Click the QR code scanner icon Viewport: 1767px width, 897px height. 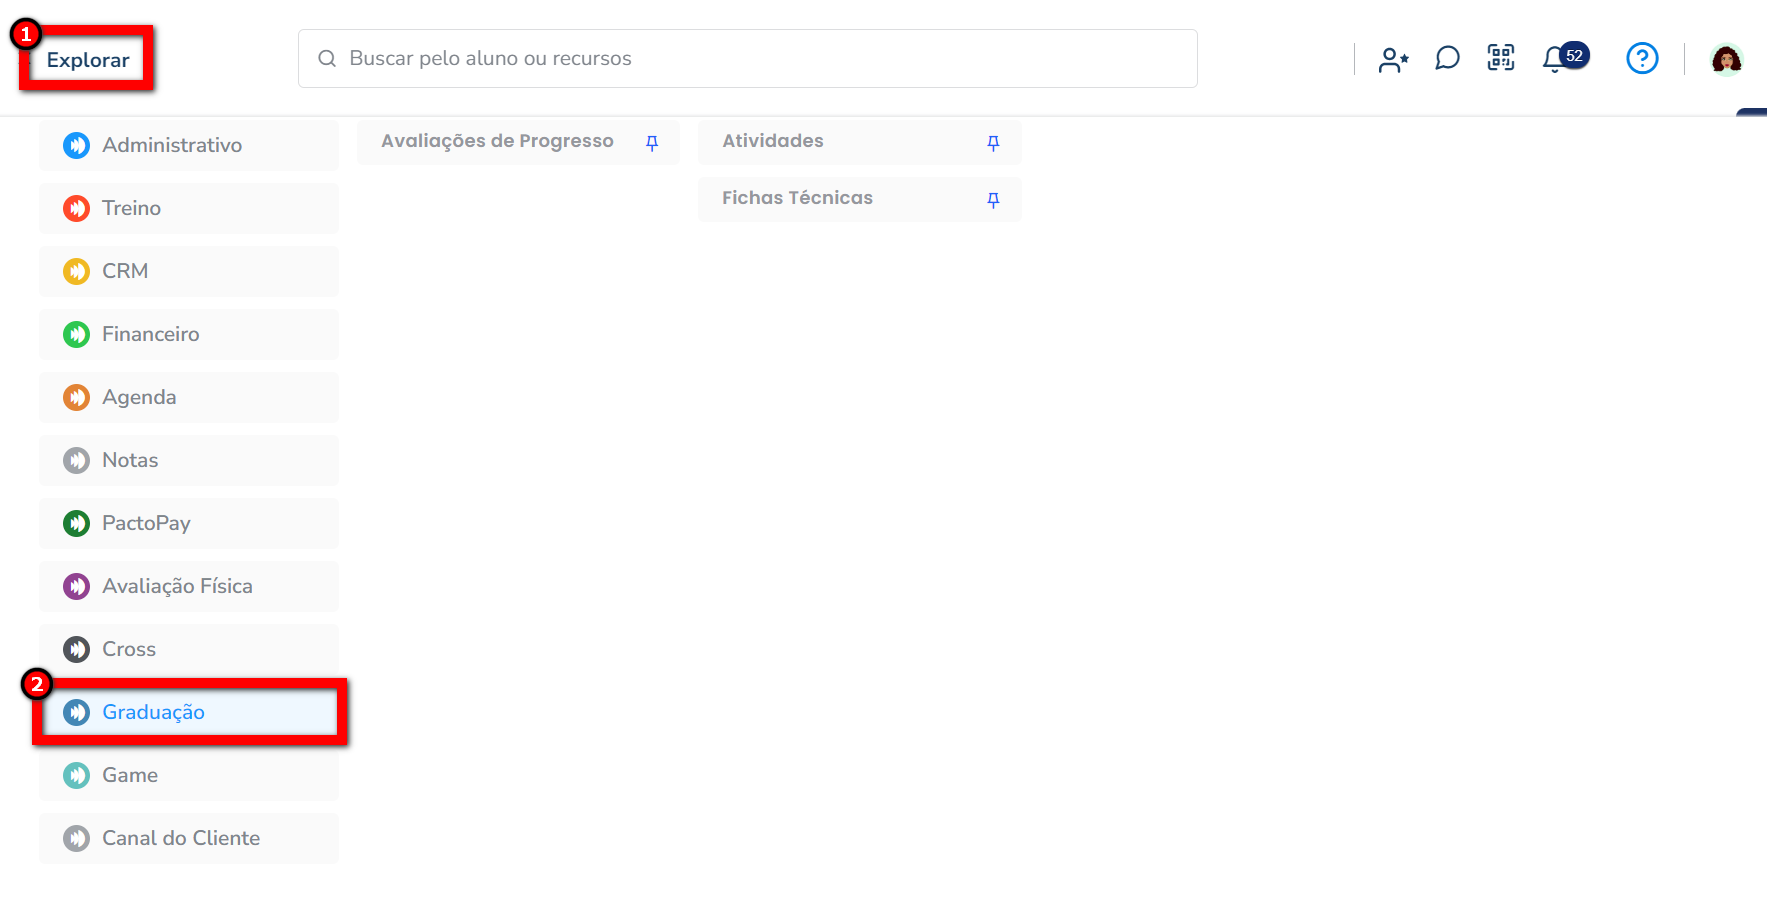(x=1501, y=58)
